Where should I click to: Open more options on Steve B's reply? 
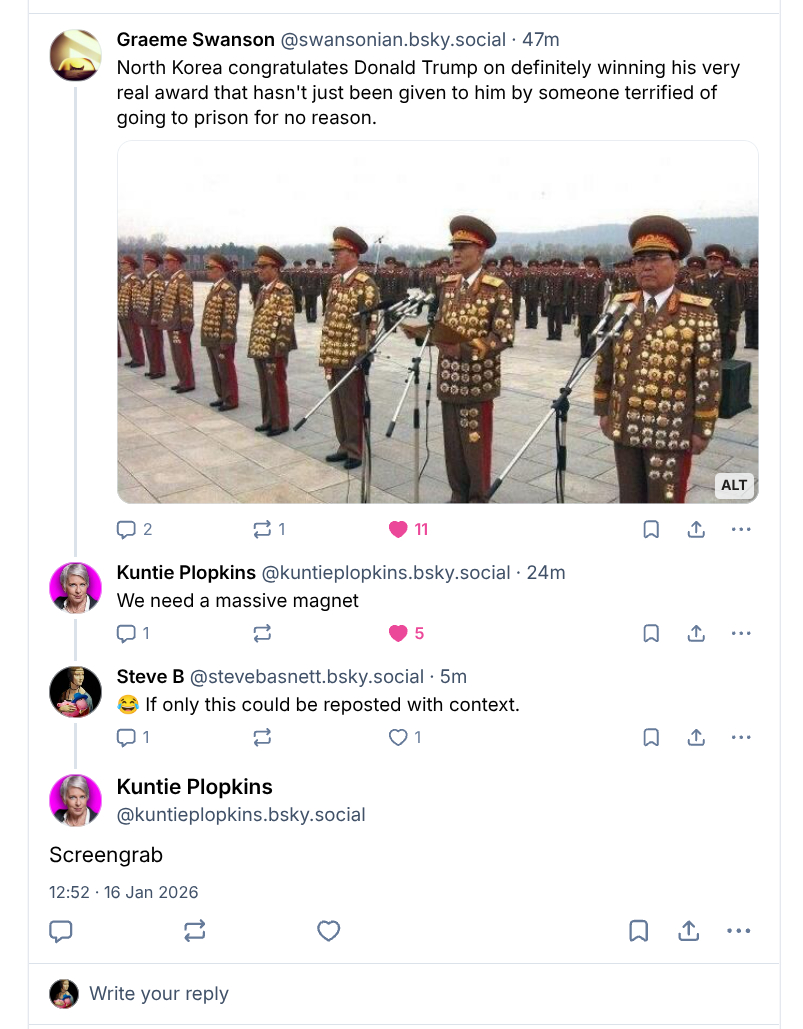tap(741, 737)
